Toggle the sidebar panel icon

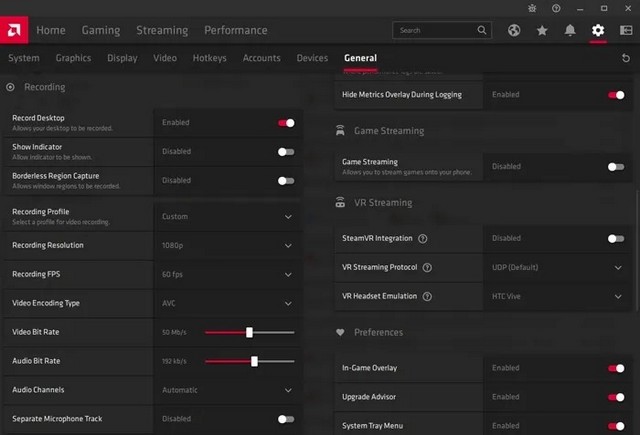(x=626, y=30)
